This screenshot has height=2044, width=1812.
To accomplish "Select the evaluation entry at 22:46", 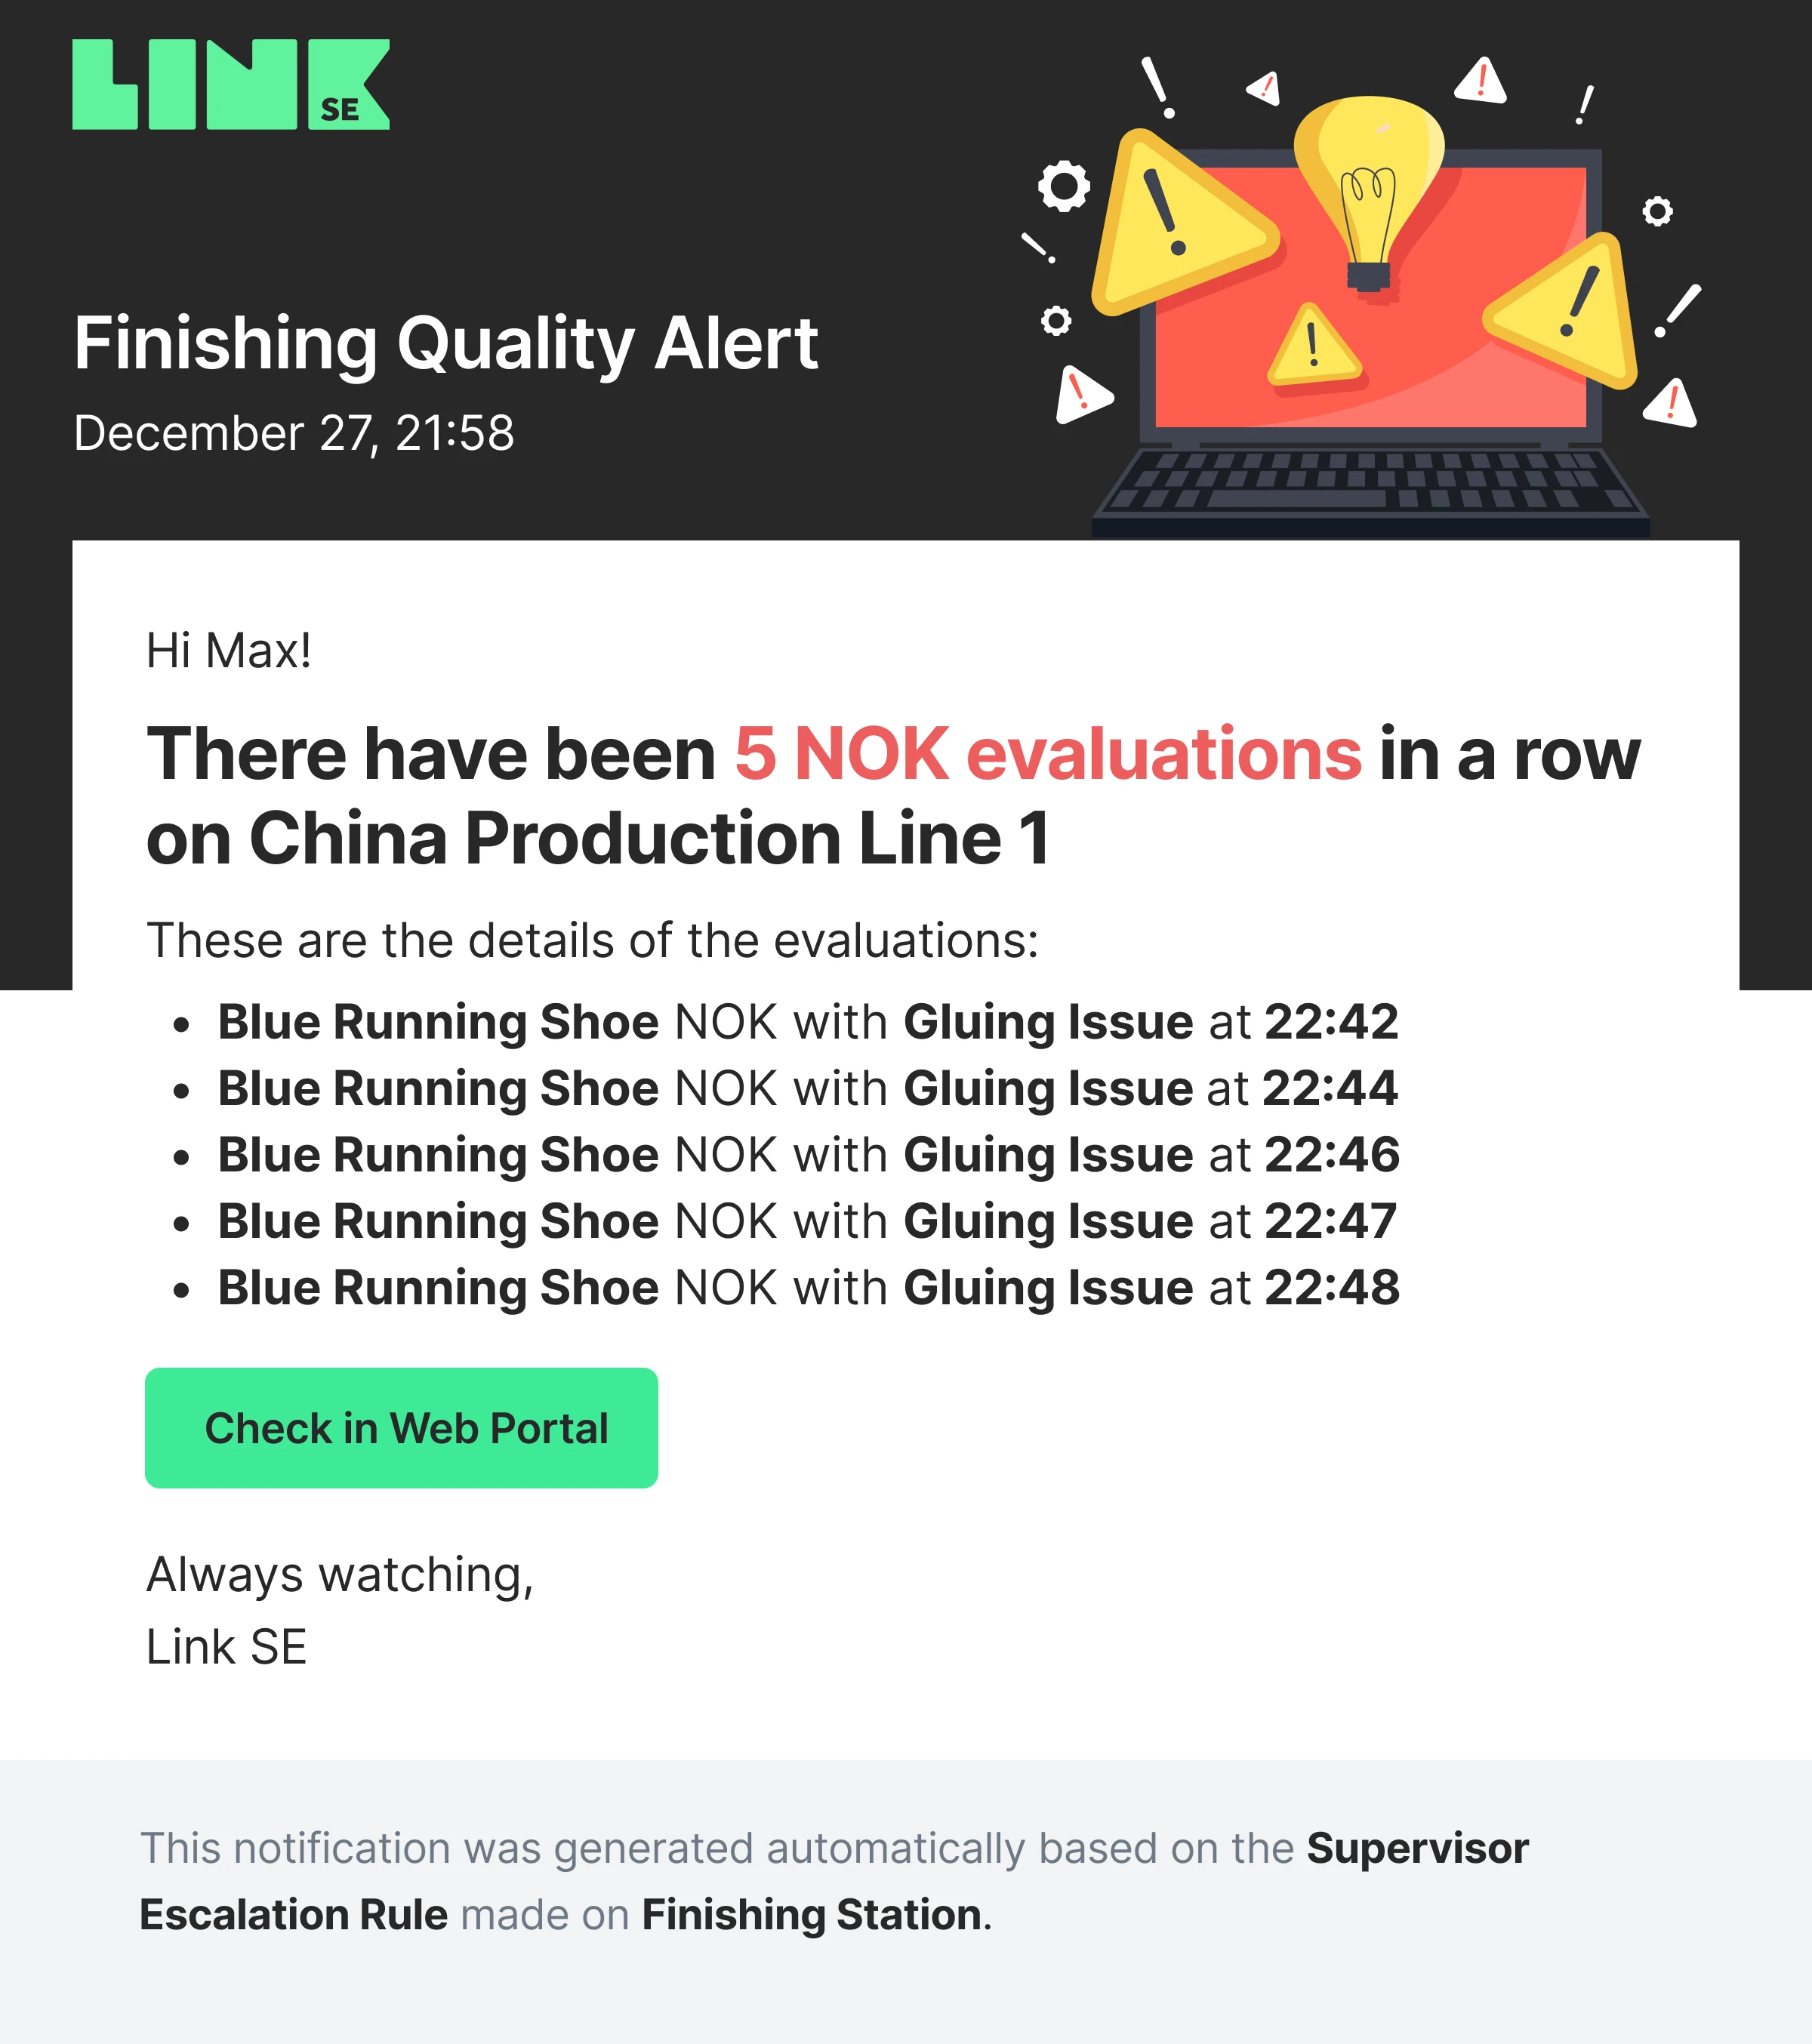I will click(808, 1154).
